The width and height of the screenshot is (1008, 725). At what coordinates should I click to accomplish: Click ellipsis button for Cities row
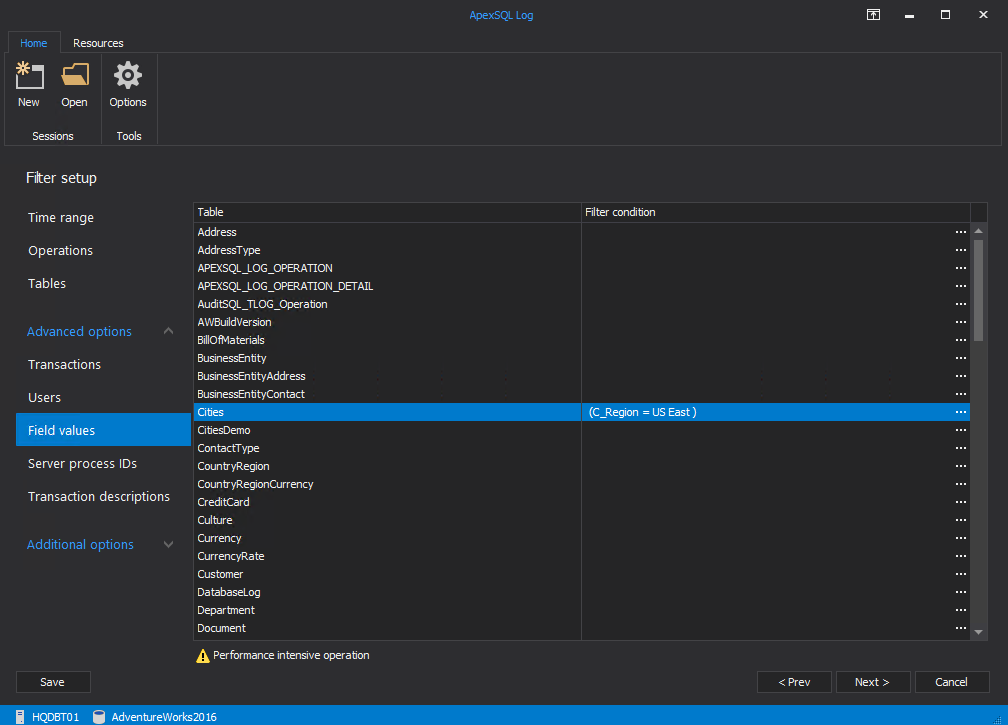tap(960, 412)
